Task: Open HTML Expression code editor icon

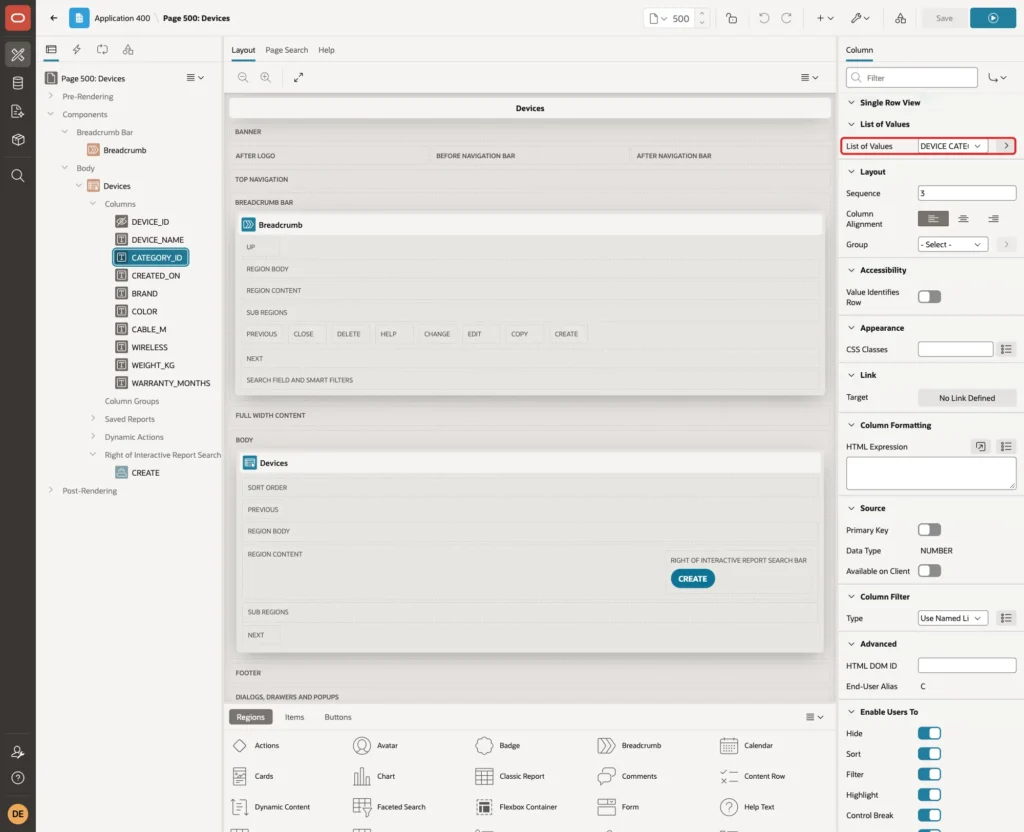Action: (x=980, y=447)
